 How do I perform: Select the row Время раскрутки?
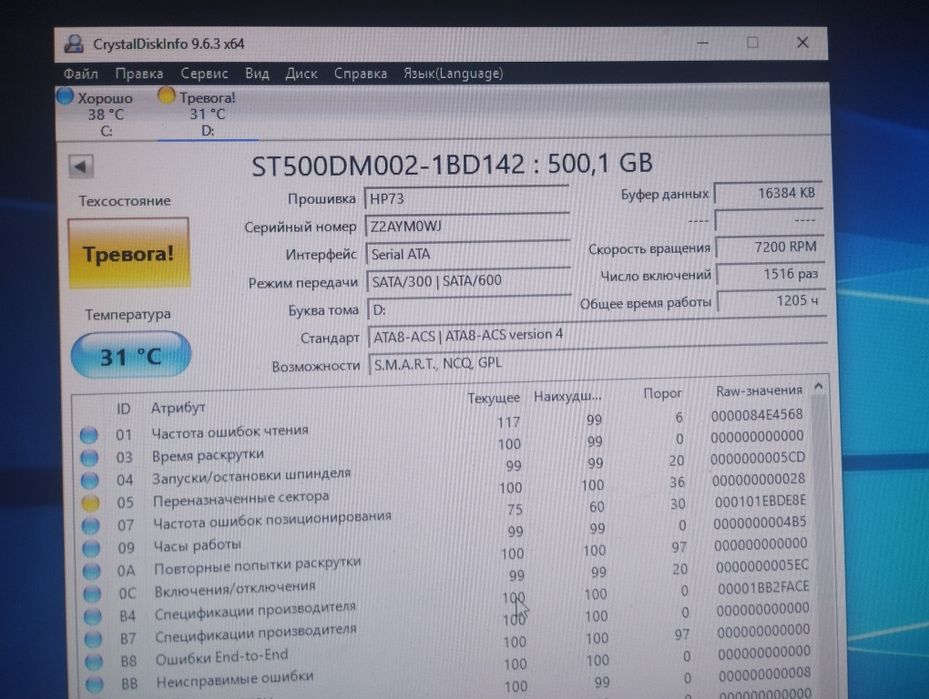click(x=443, y=448)
